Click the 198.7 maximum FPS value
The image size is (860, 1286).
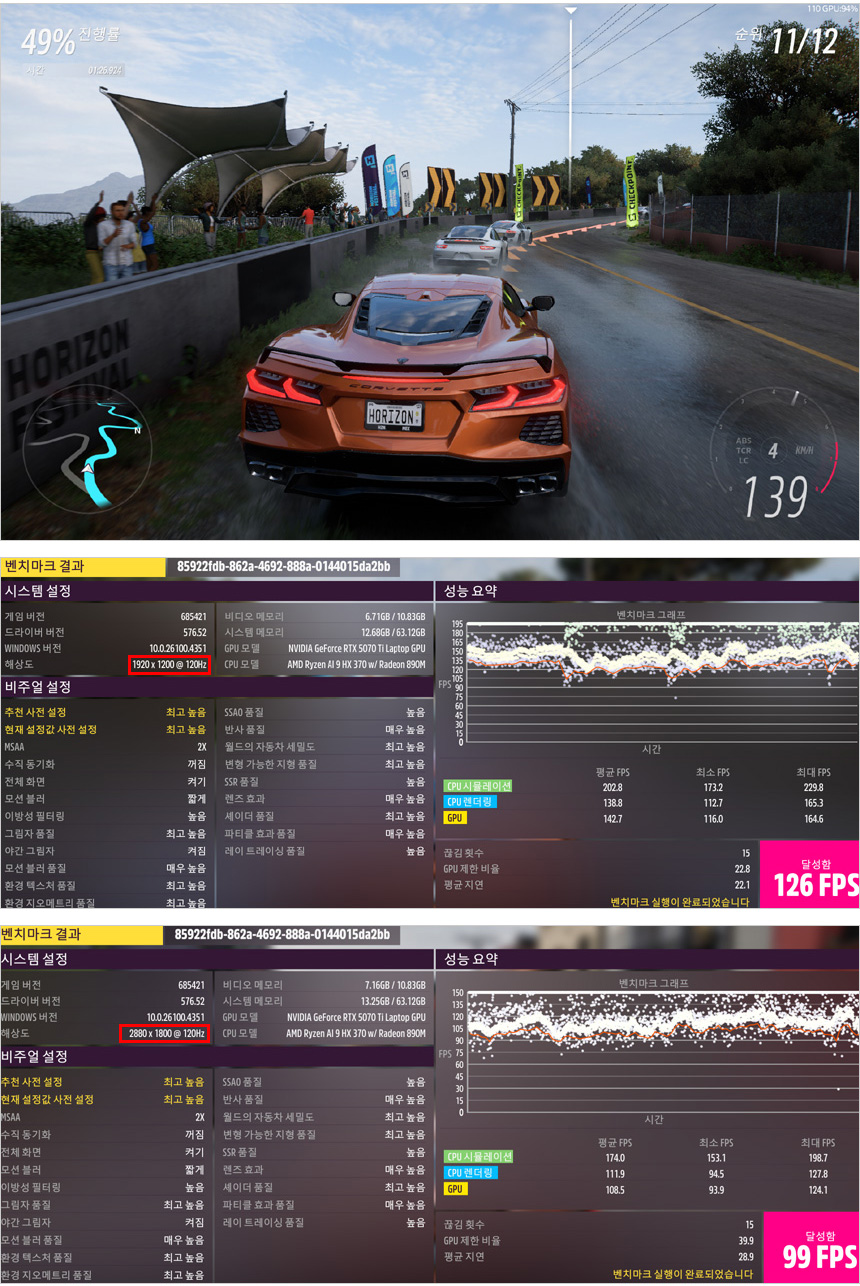pos(817,1157)
